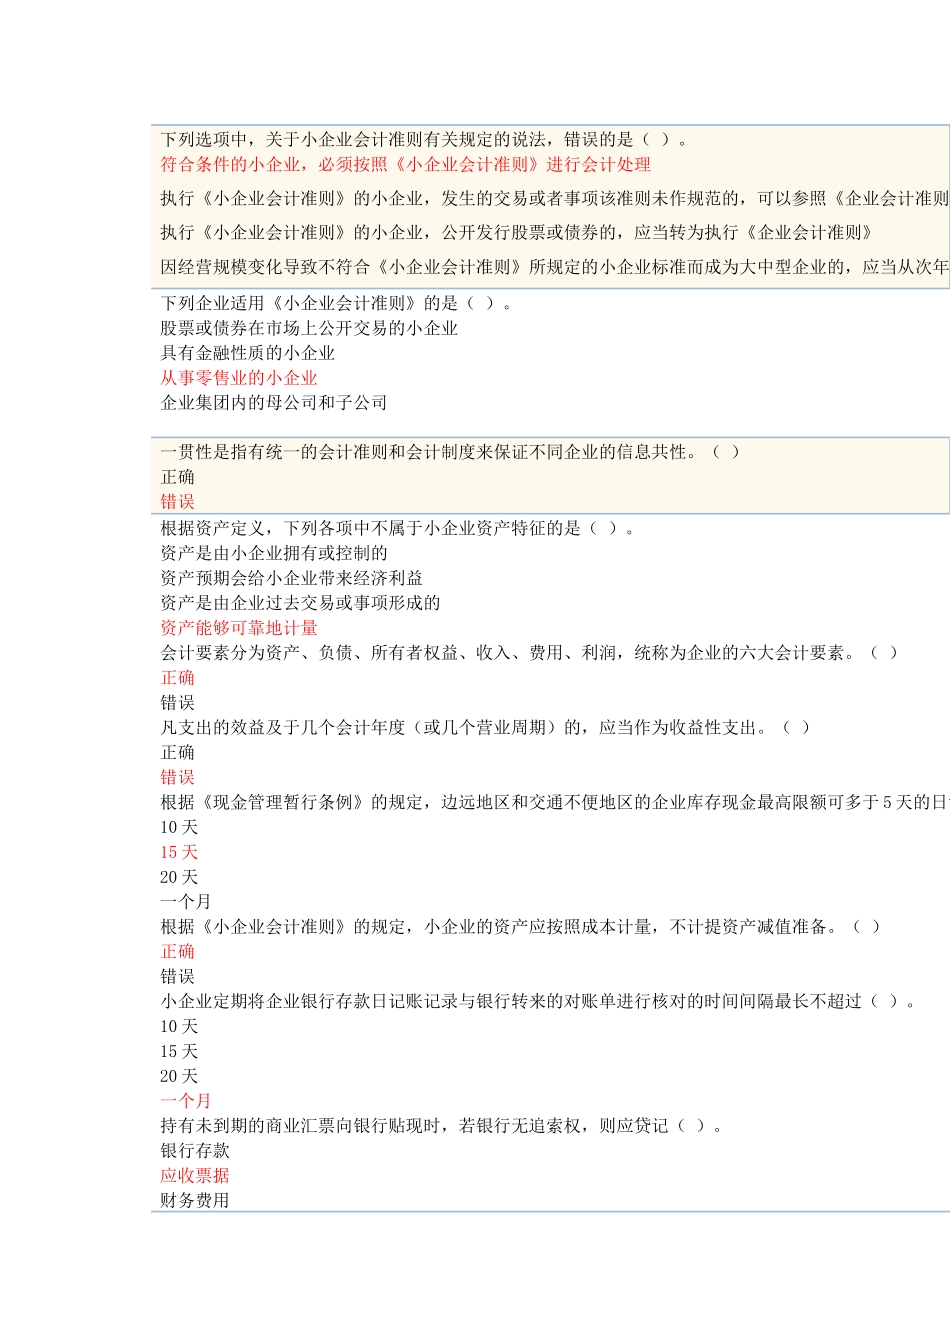
Task: Select red '正确' under the 会计要素 statement
Action: click(x=178, y=678)
